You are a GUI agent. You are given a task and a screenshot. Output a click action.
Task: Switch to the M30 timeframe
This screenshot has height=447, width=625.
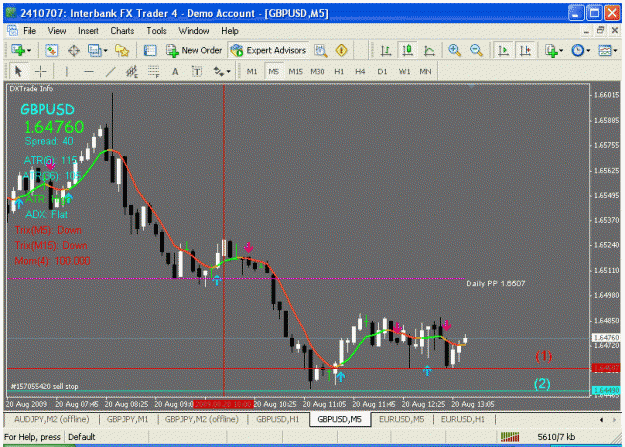point(317,71)
